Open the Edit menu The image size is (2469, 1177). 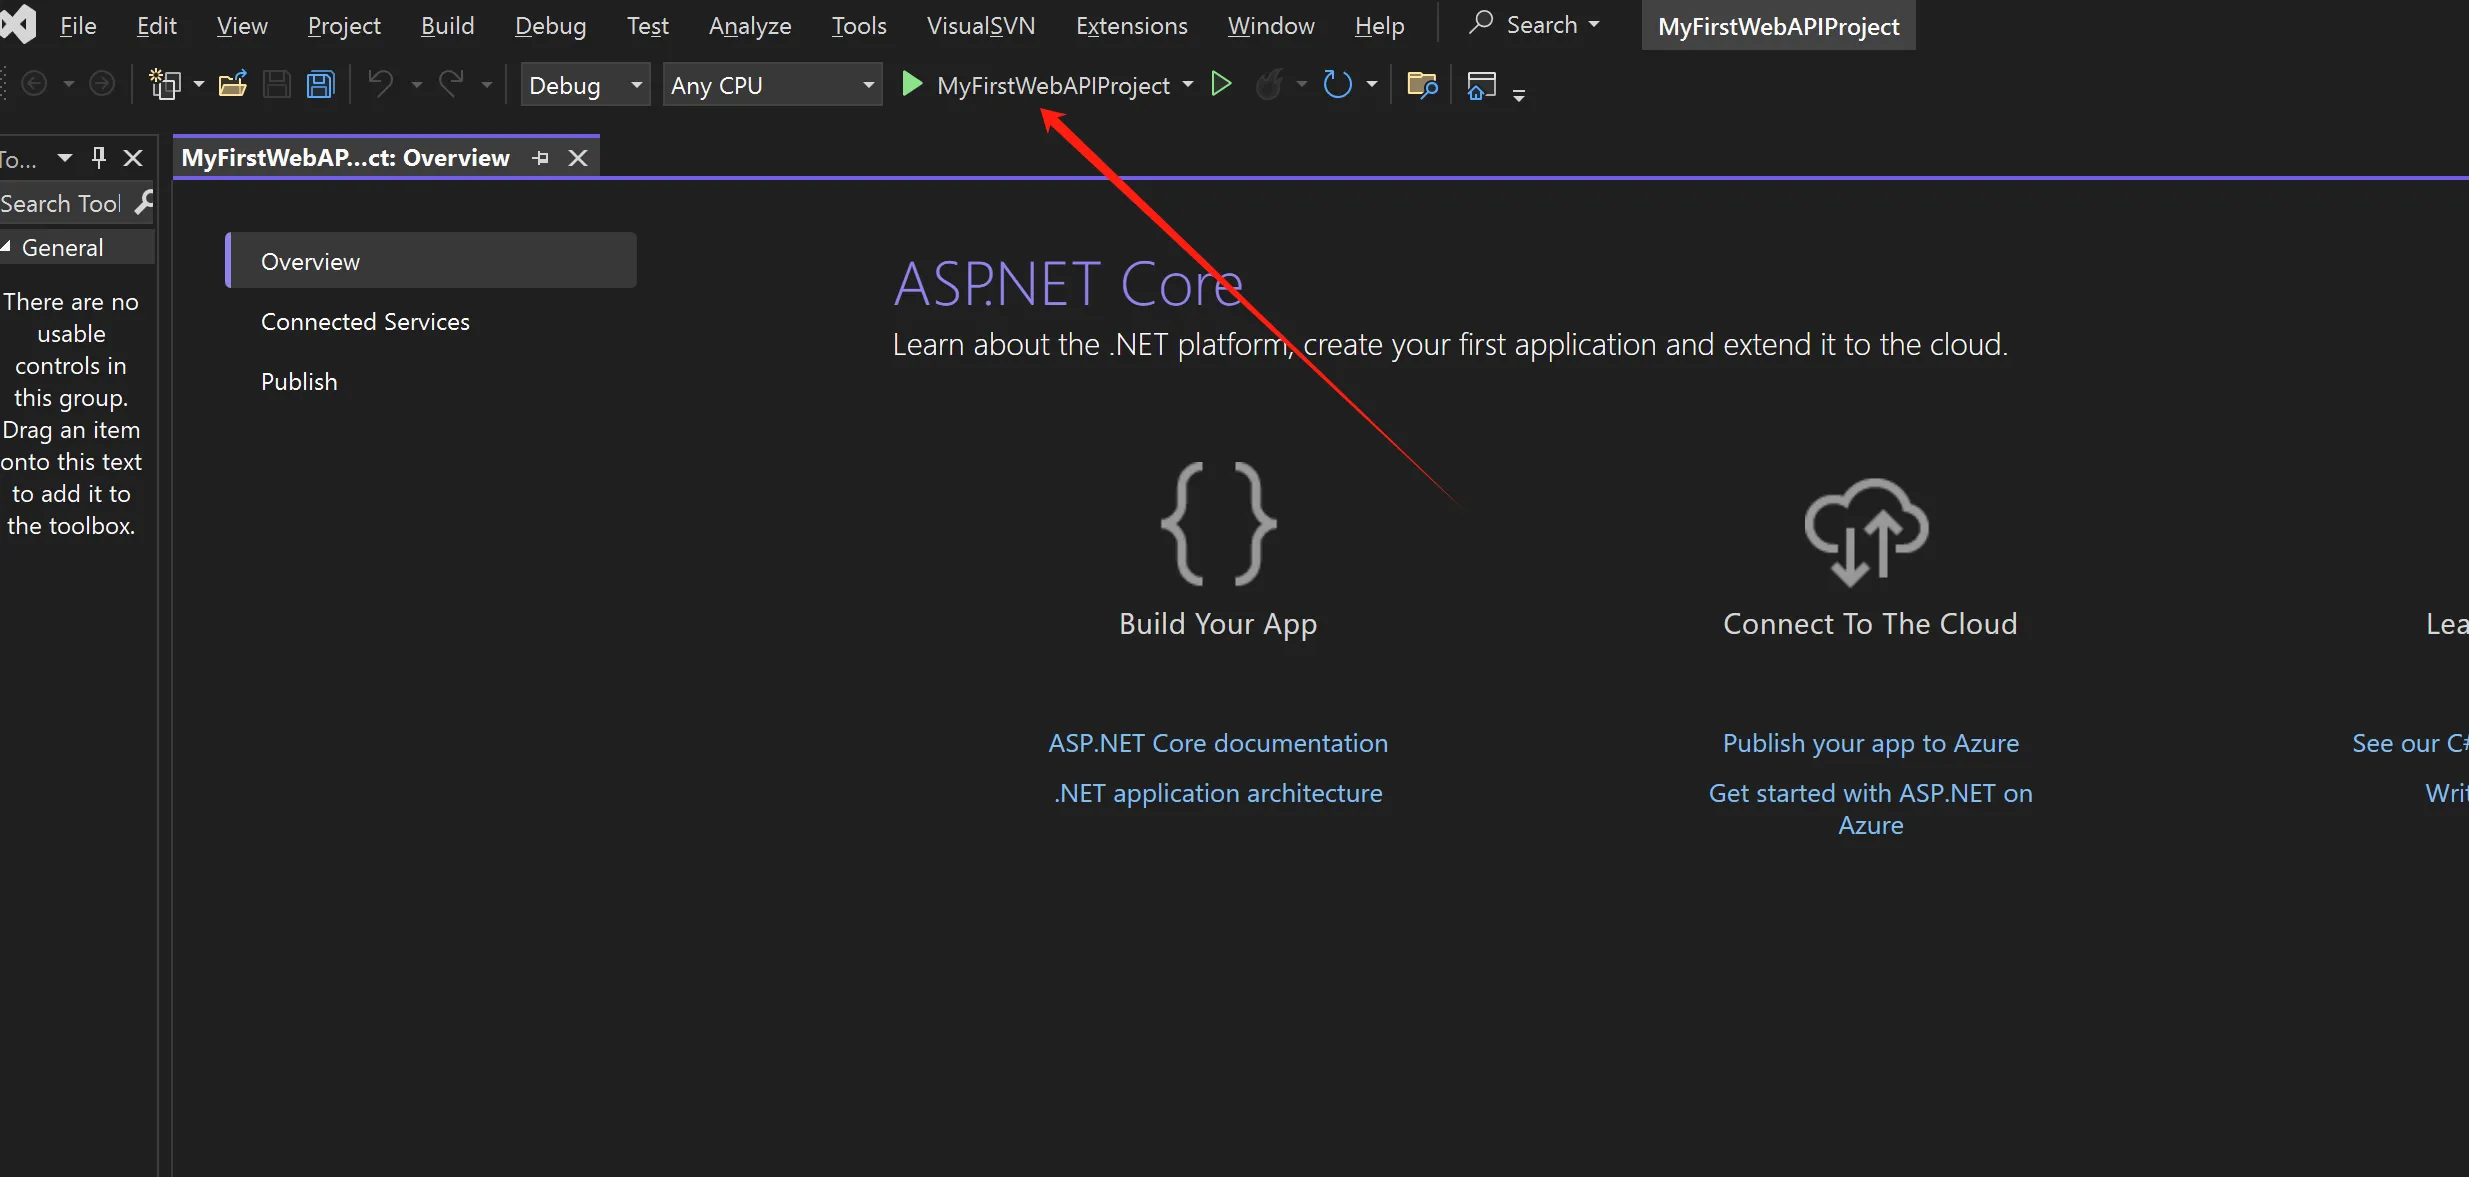pos(157,25)
